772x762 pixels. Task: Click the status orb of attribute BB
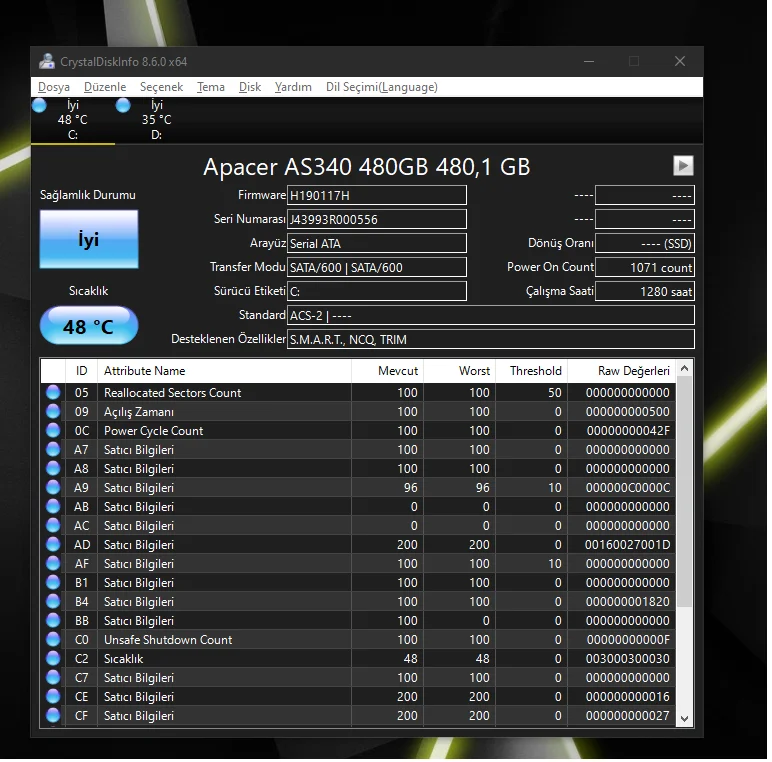point(53,620)
